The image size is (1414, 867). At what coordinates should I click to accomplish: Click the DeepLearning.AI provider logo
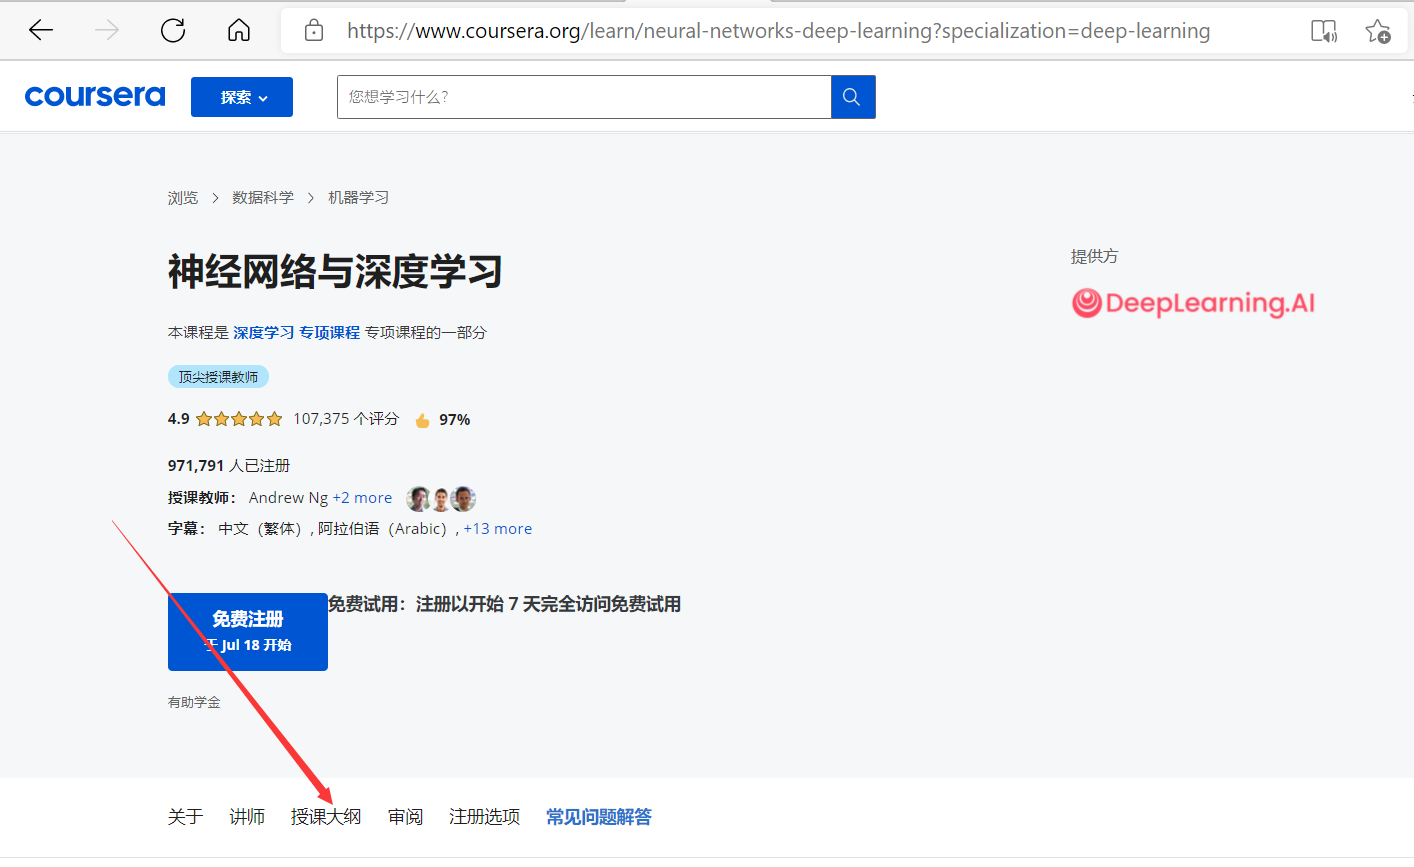tap(1193, 302)
